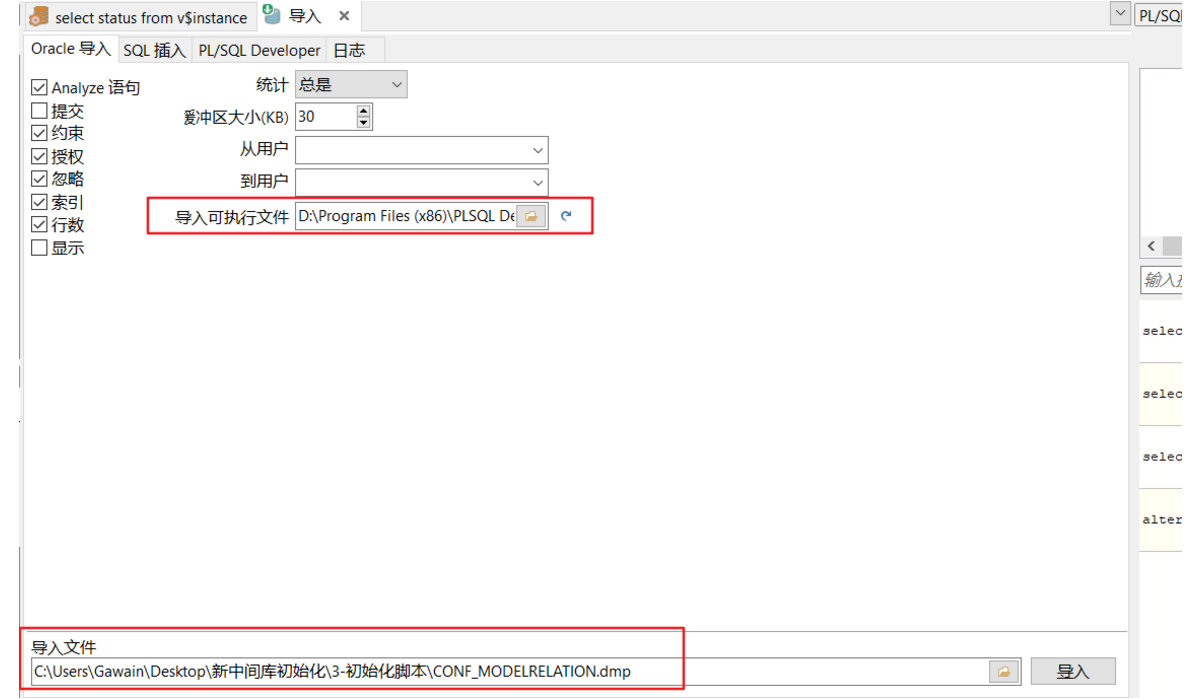Screen dimensions: 1188x699
Task: Uncheck the Analyze 语句 checkbox
Action: point(39,87)
